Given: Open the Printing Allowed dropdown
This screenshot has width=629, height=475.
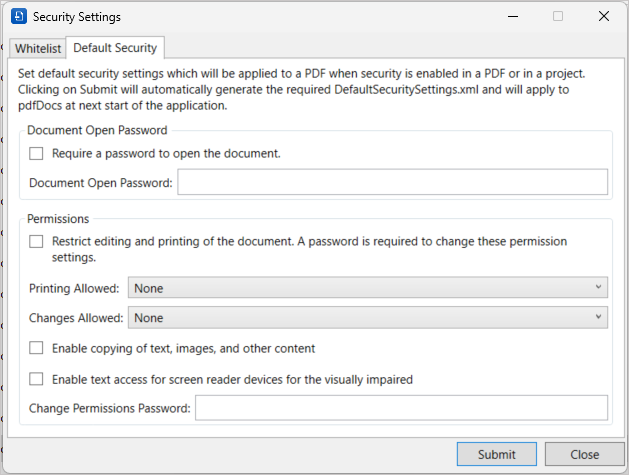Looking at the screenshot, I should (368, 288).
